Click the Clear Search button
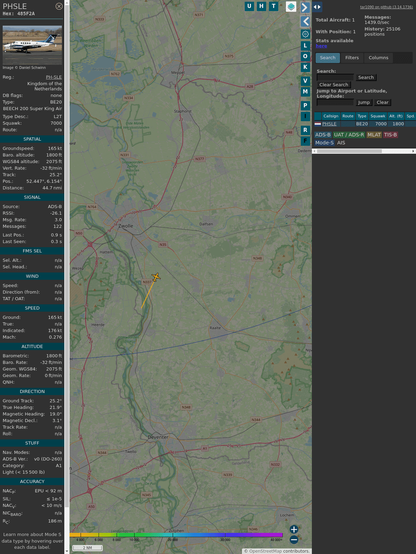Image resolution: width=416 pixels, height=554 pixels. 334,84
